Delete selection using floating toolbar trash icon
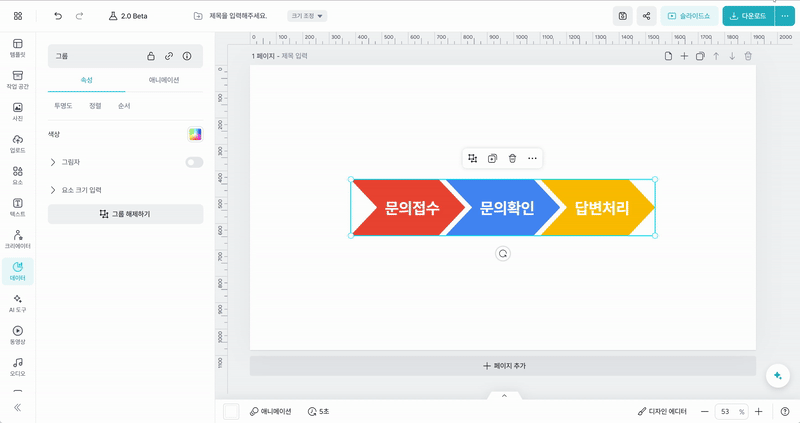800x423 pixels. (512, 158)
